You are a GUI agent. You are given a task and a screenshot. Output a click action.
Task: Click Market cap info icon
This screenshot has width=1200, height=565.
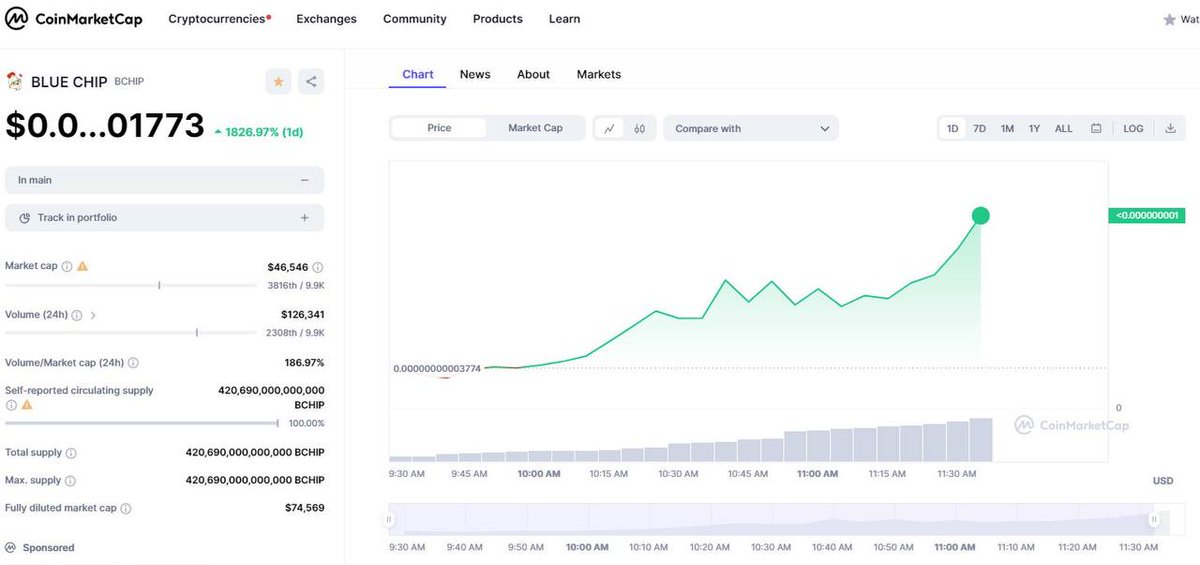click(x=67, y=266)
